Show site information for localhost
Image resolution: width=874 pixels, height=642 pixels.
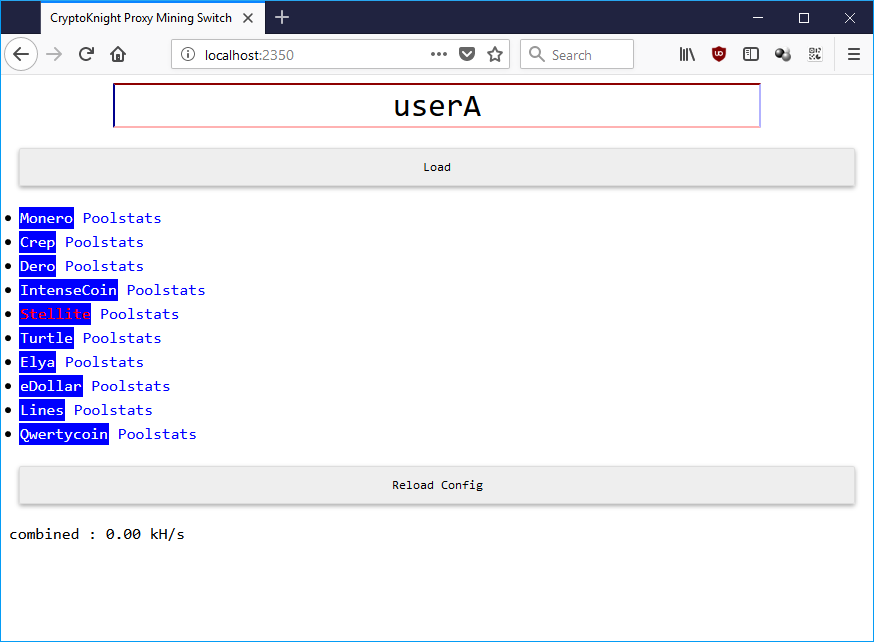(x=188, y=54)
